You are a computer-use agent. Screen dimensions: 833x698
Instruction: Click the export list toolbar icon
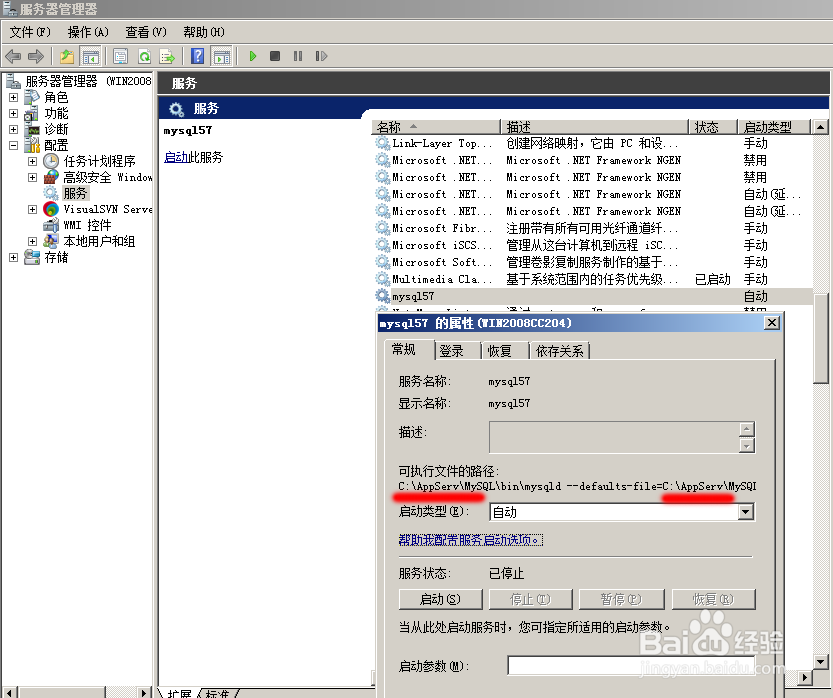166,55
